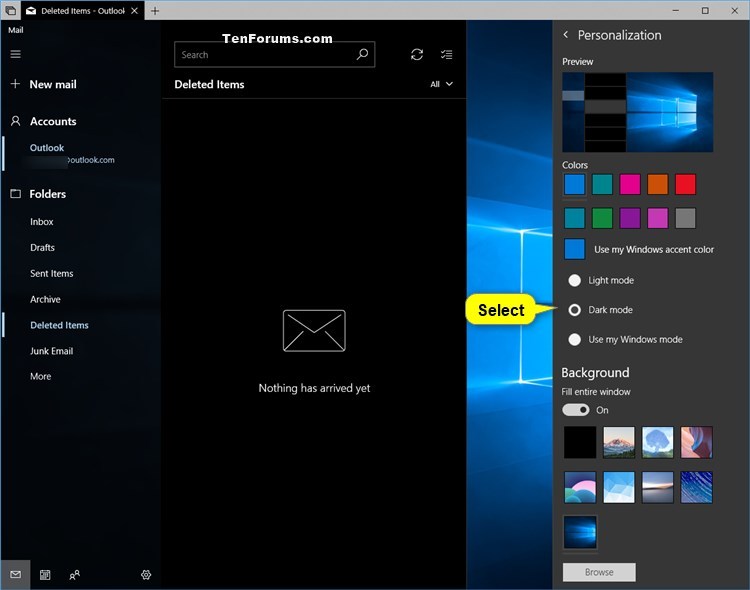
Task: Switch to Mail app icon
Action: 15,574
